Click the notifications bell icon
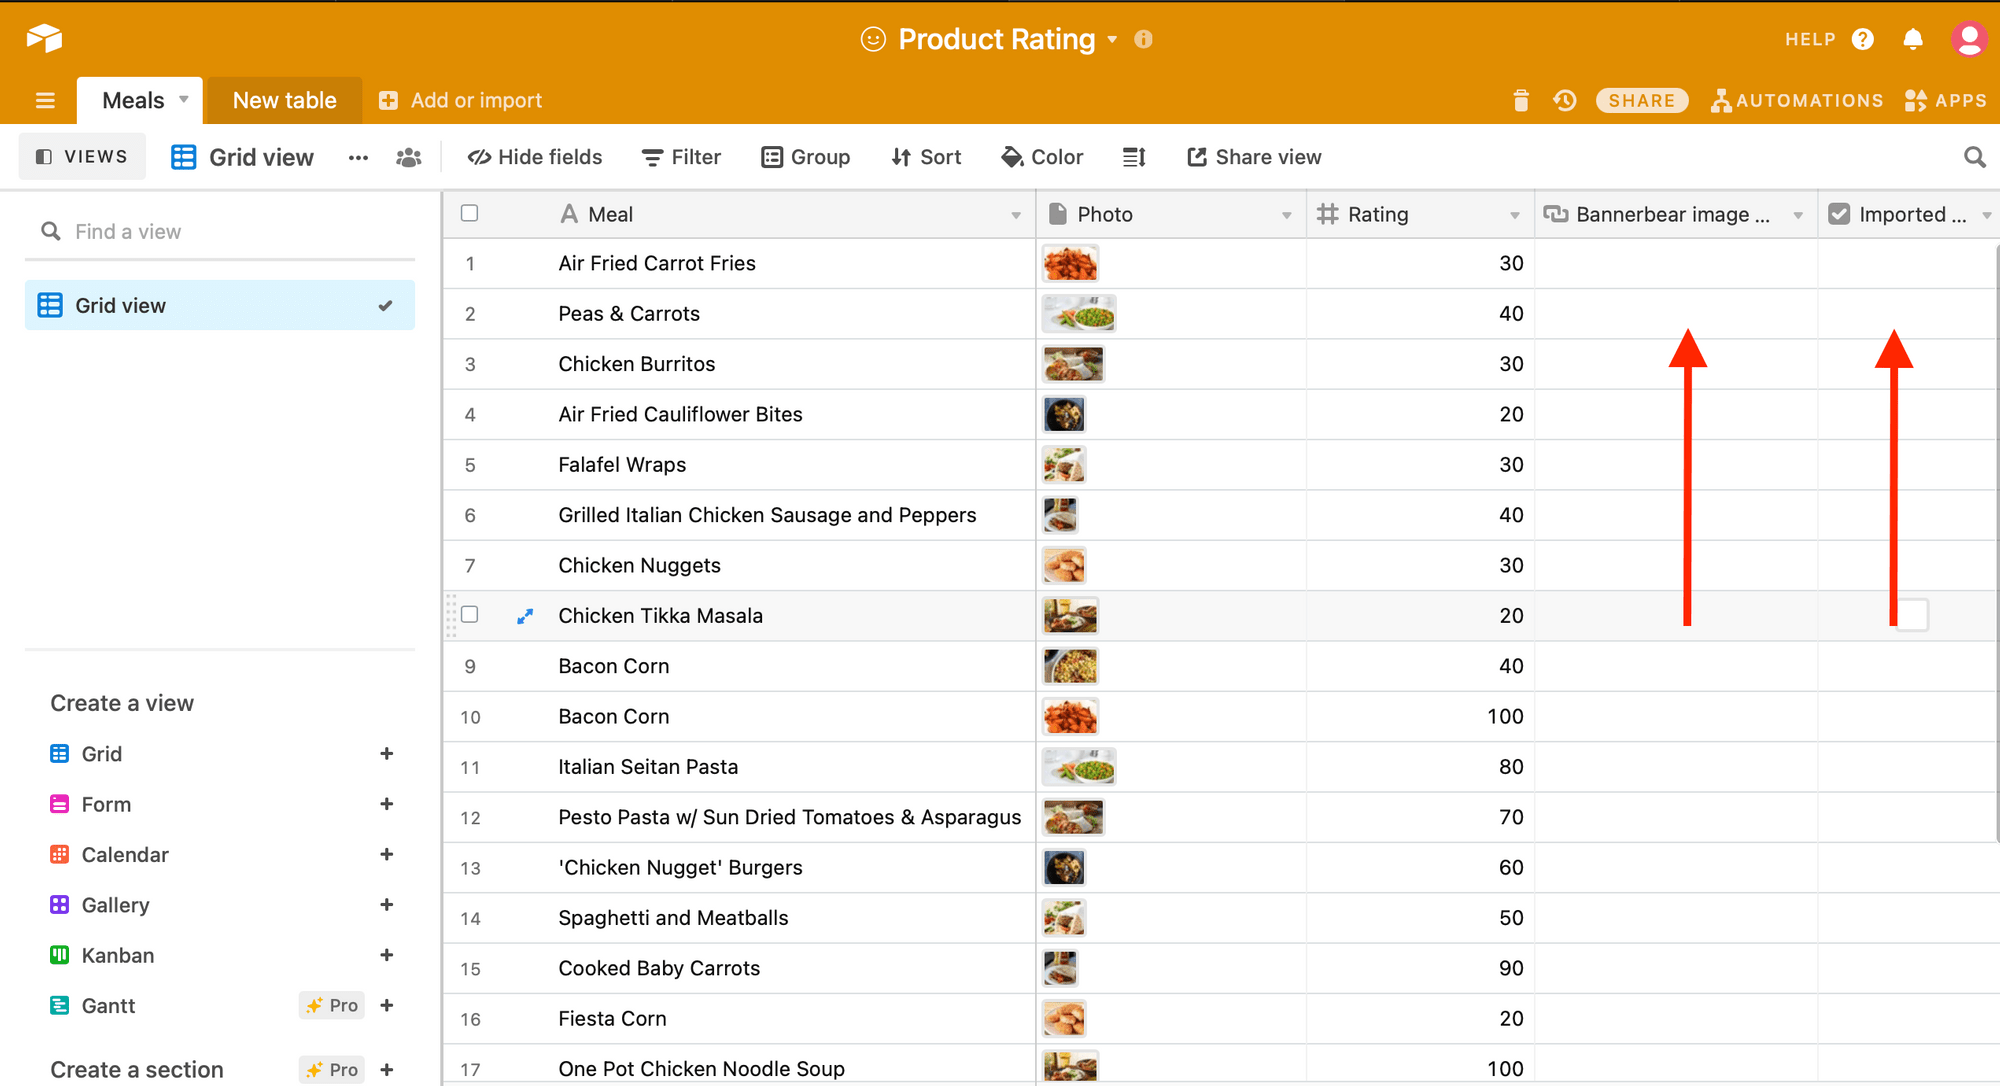 (1913, 39)
